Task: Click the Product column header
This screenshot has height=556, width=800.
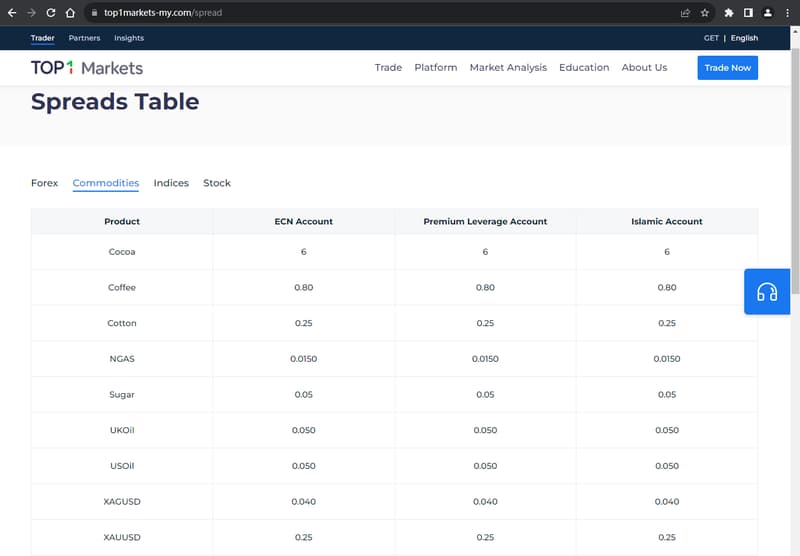Action: coord(122,221)
